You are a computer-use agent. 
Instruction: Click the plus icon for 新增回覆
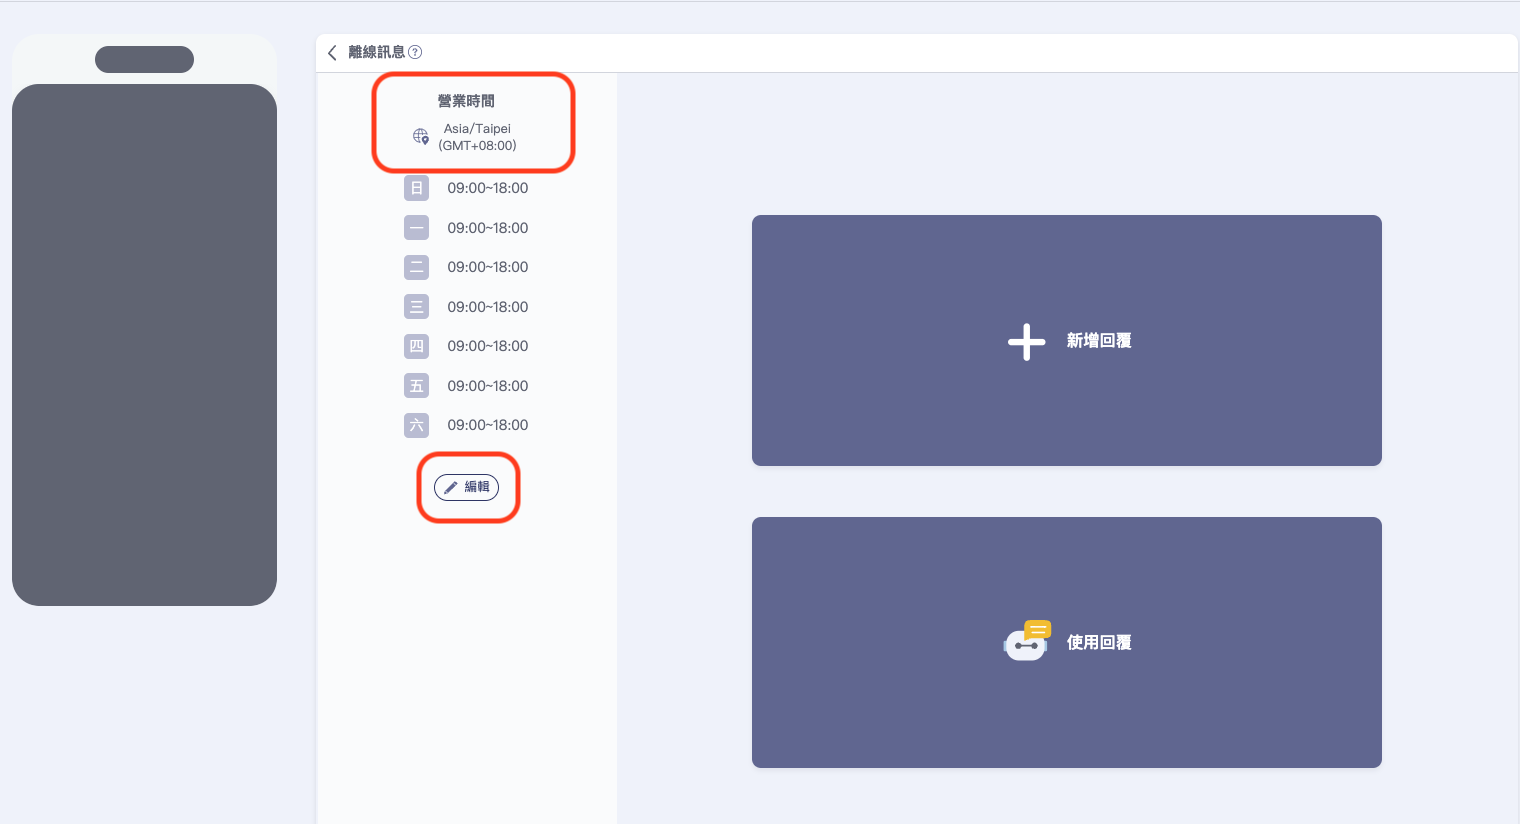click(x=1026, y=341)
